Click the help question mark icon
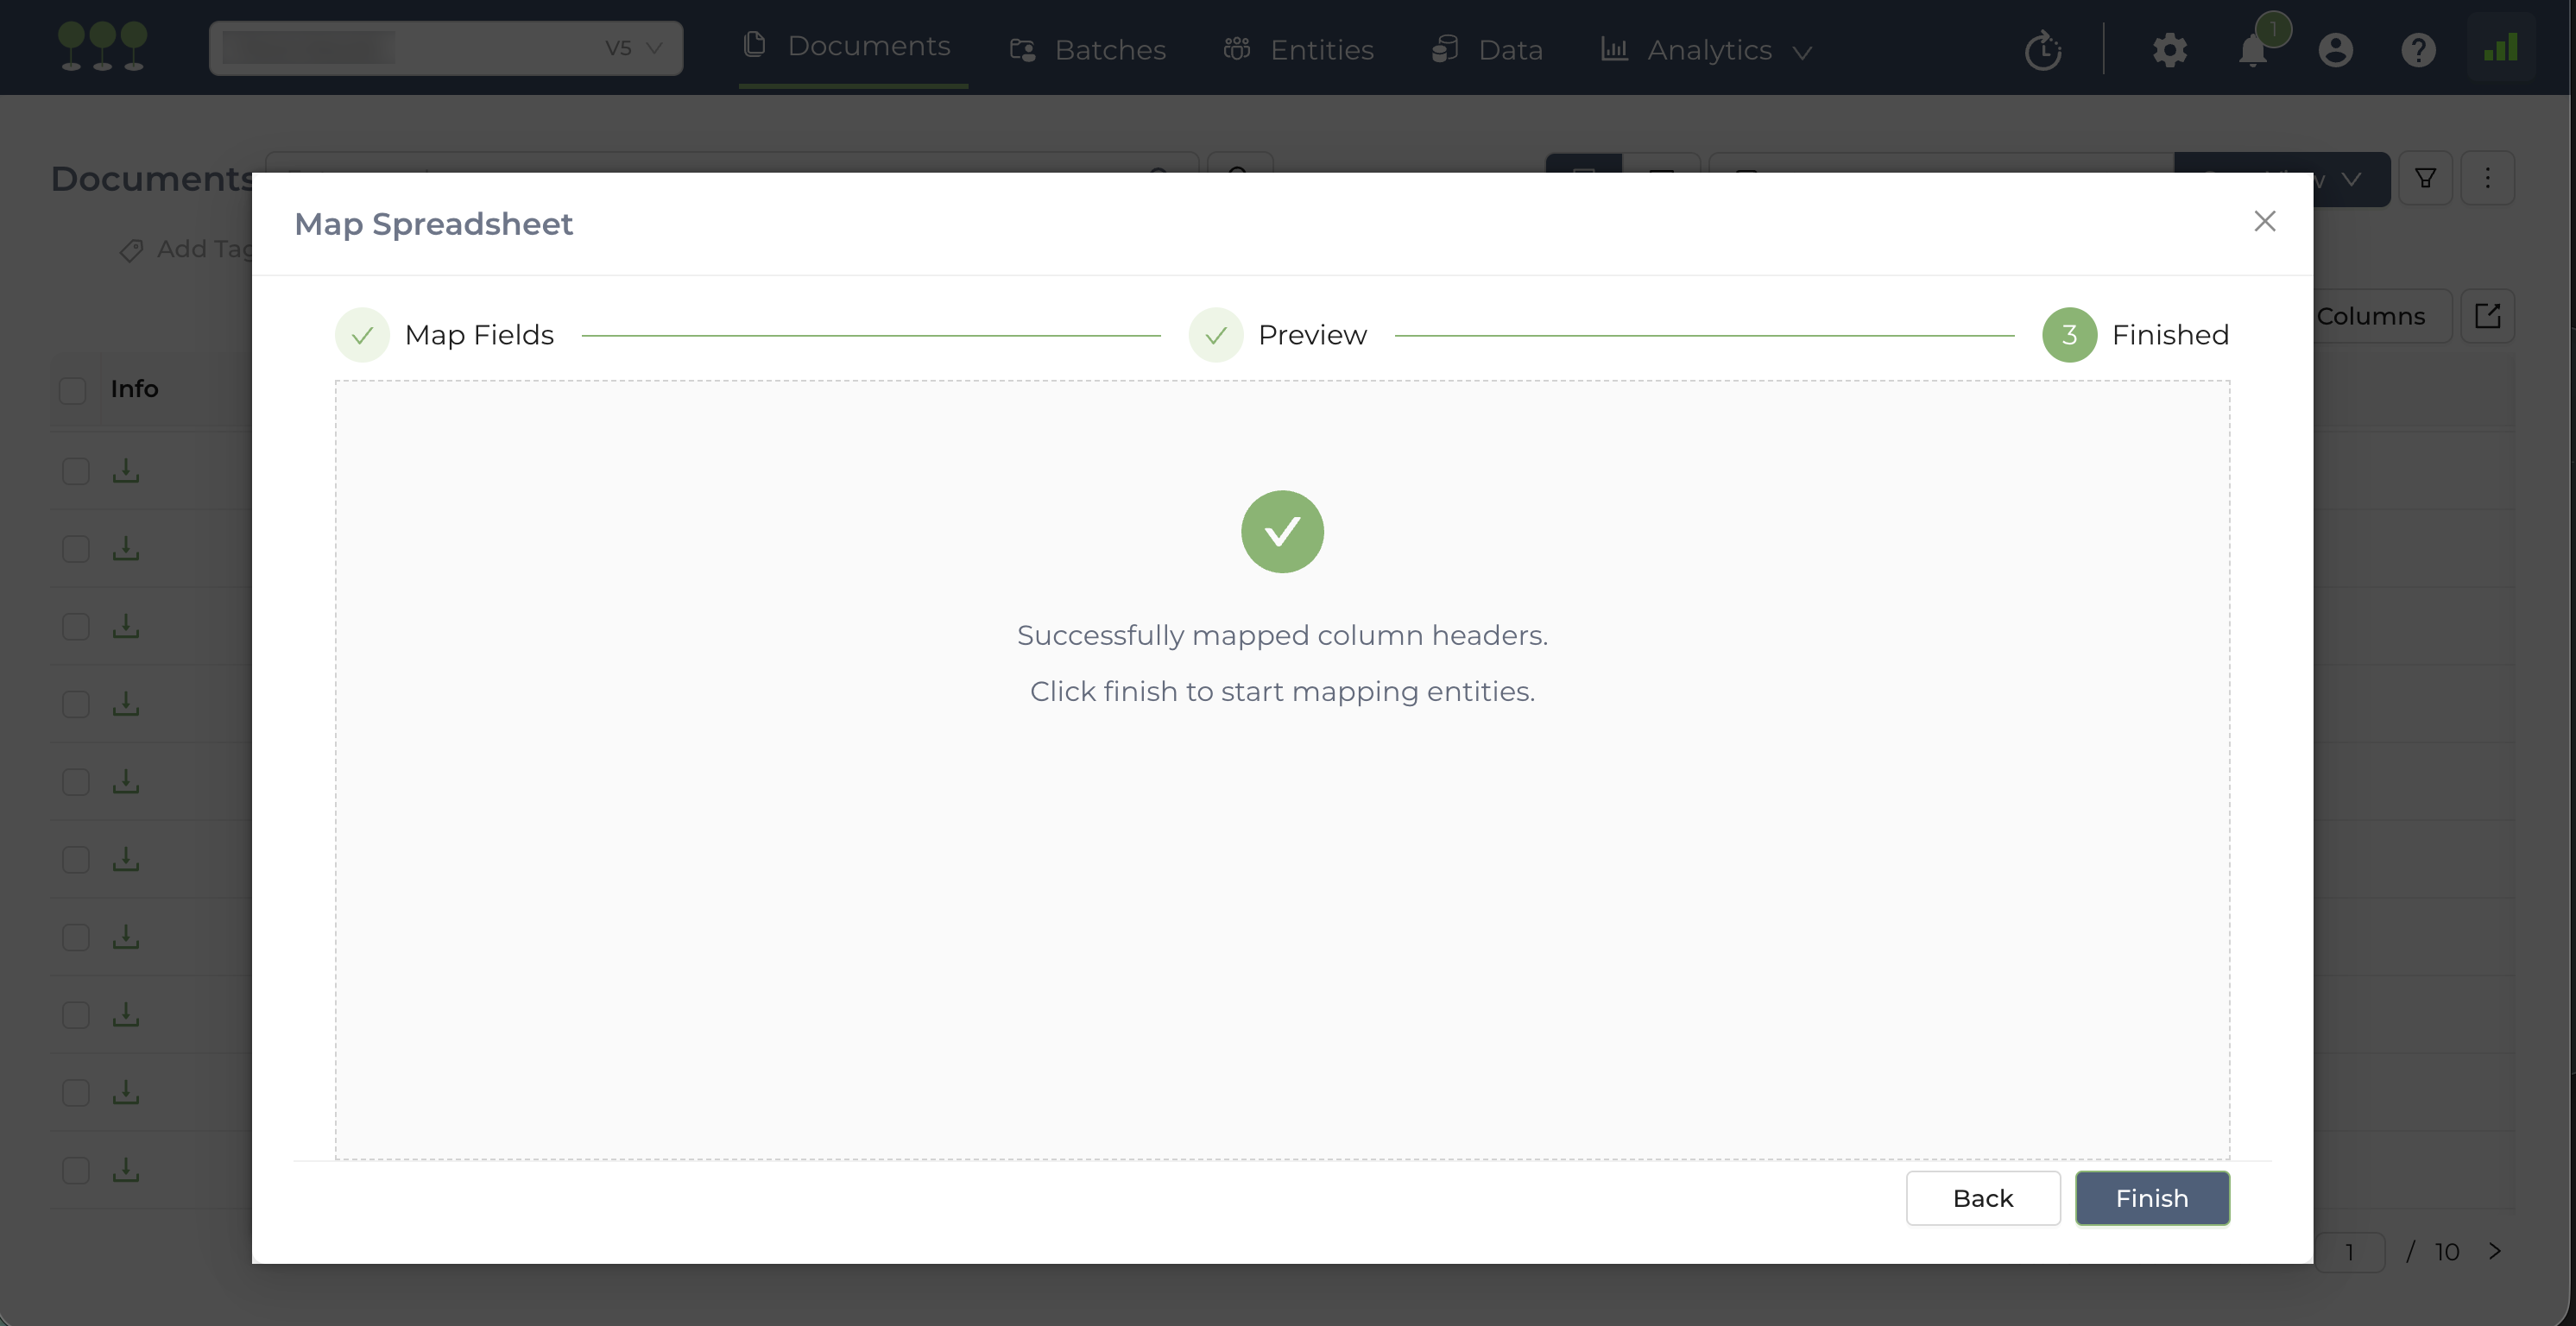 (x=2418, y=49)
